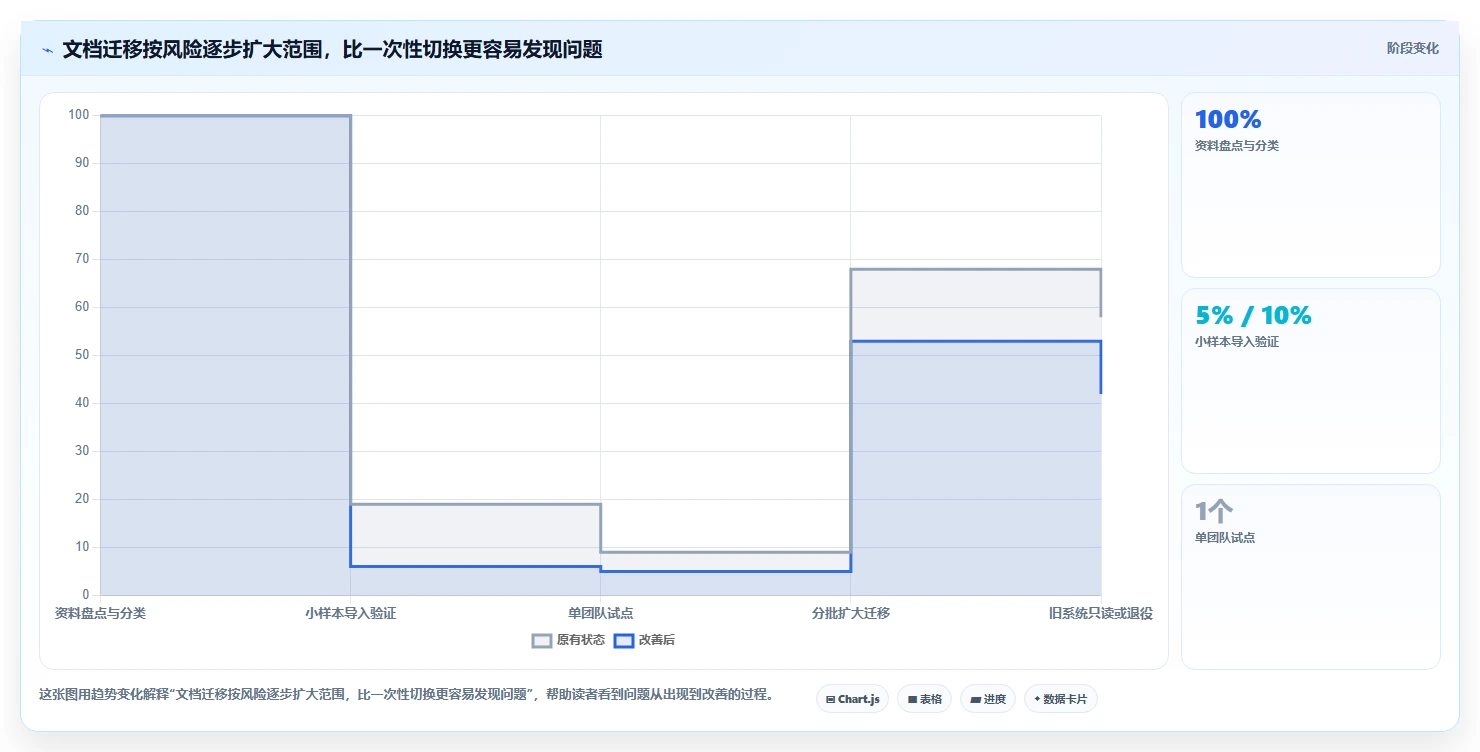1480x752 pixels.
Task: Click the Chart.js tag chip
Action: 852,699
